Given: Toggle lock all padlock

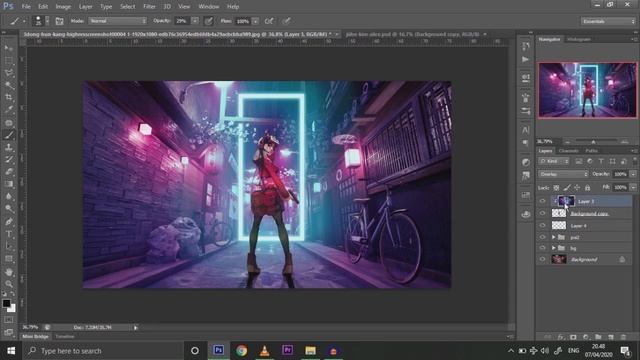Looking at the screenshot, I should [x=587, y=188].
